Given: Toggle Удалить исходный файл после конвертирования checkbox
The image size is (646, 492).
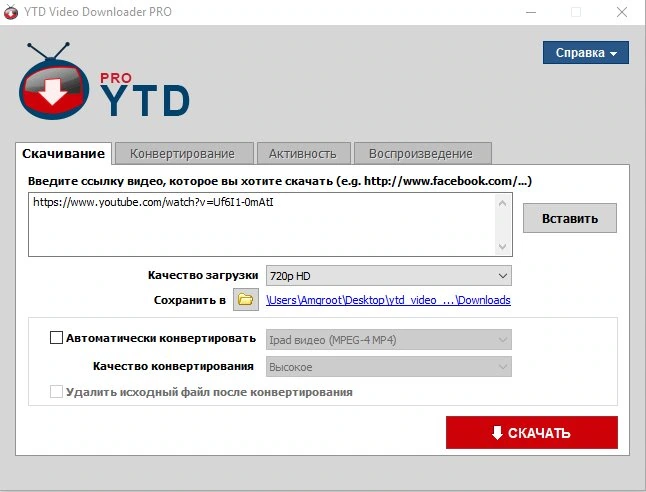Looking at the screenshot, I should (x=56, y=391).
